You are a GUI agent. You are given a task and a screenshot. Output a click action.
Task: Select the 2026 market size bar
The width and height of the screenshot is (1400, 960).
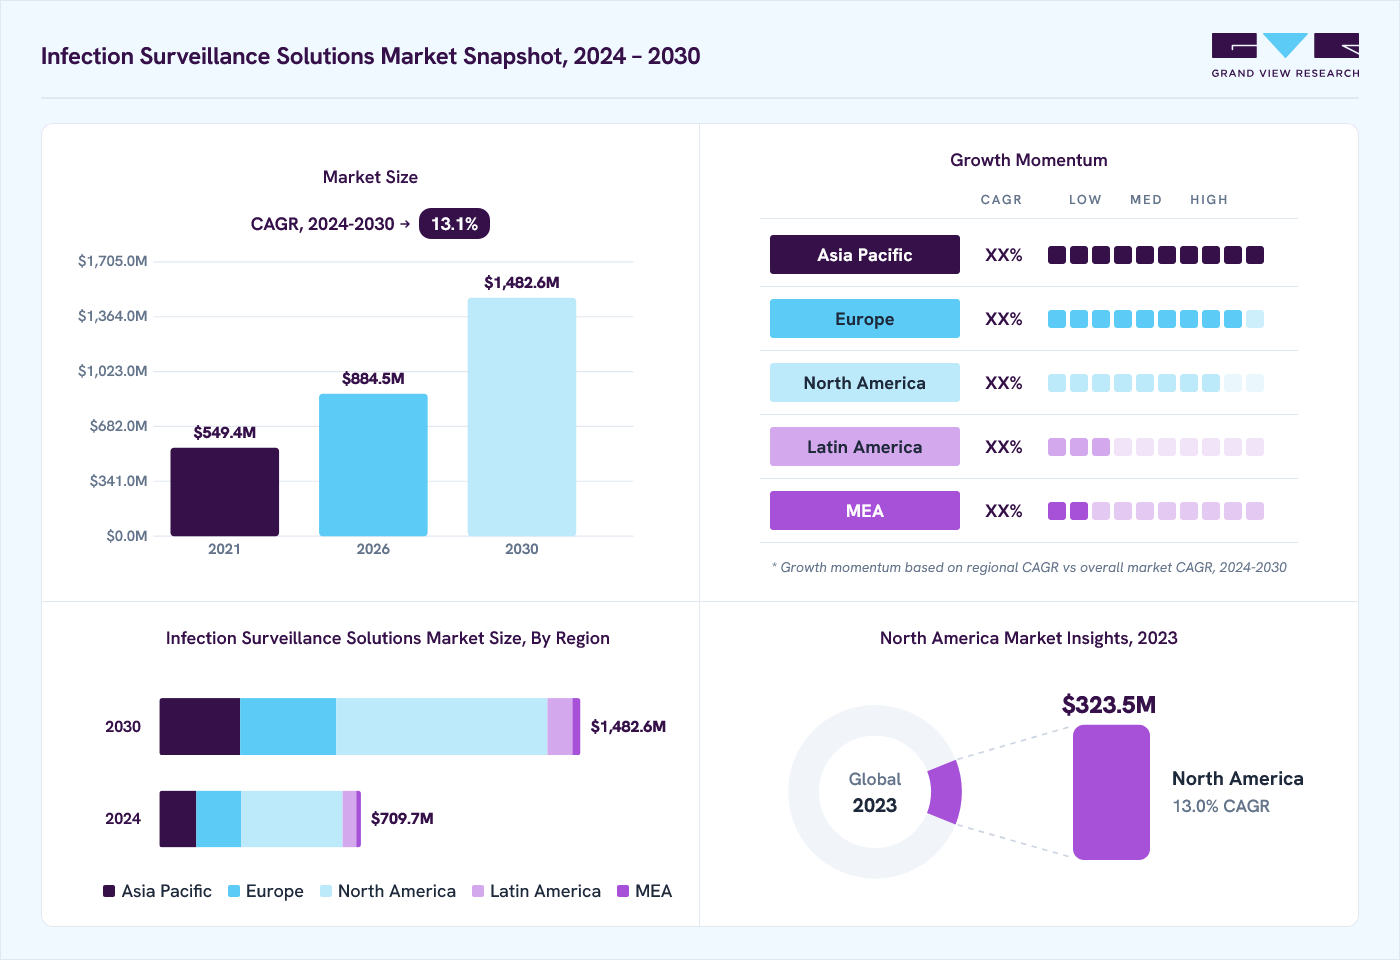(x=373, y=465)
